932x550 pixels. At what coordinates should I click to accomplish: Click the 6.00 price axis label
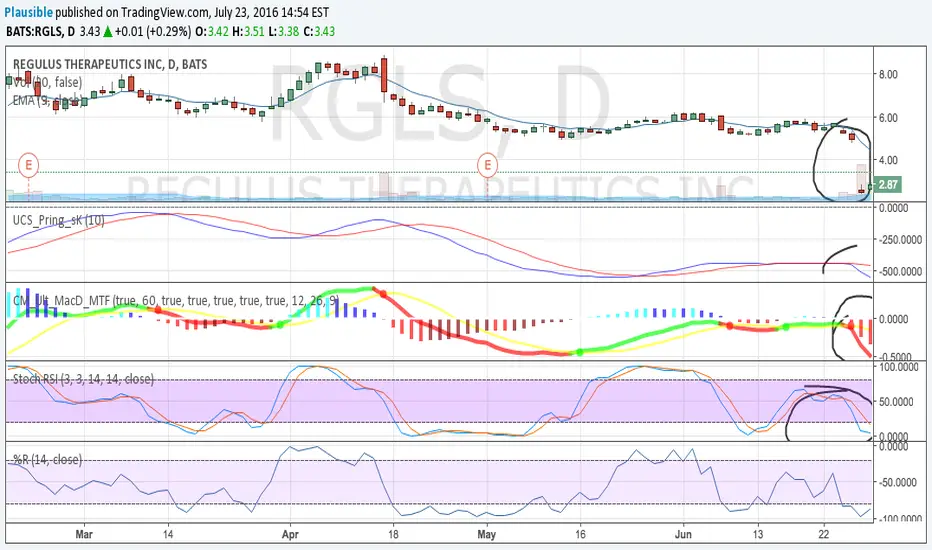(888, 118)
